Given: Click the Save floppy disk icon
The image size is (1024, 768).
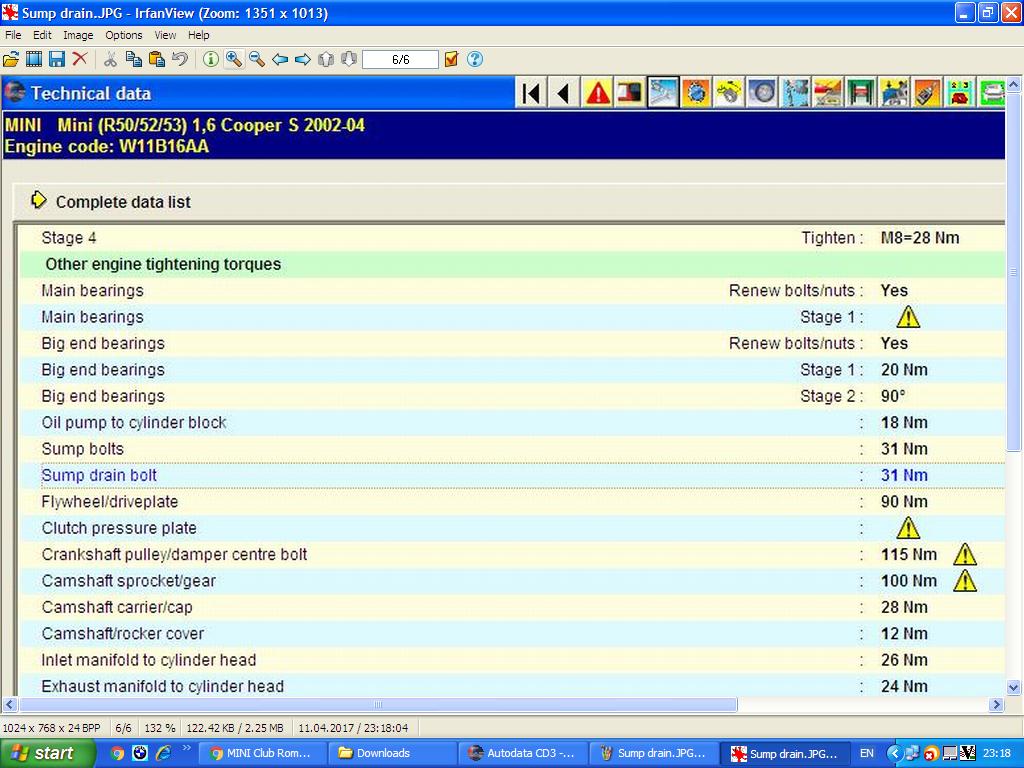Looking at the screenshot, I should (x=57, y=59).
